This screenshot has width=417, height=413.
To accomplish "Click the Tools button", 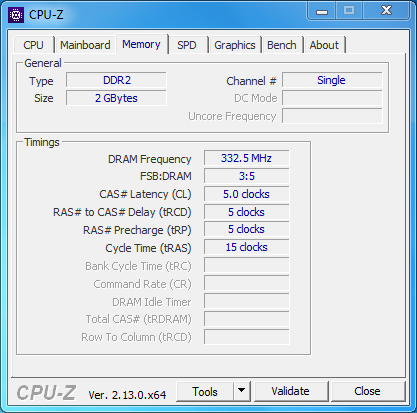I will [205, 391].
